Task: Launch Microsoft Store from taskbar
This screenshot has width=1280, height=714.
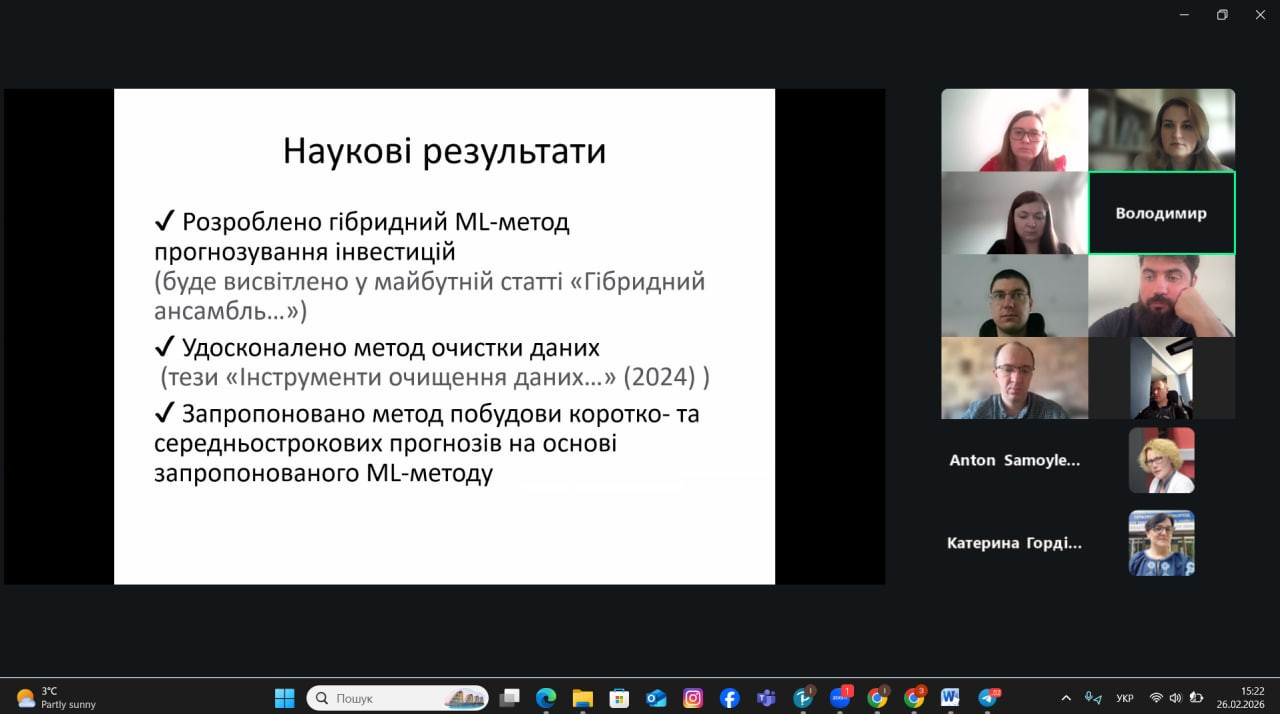Action: 619,698
